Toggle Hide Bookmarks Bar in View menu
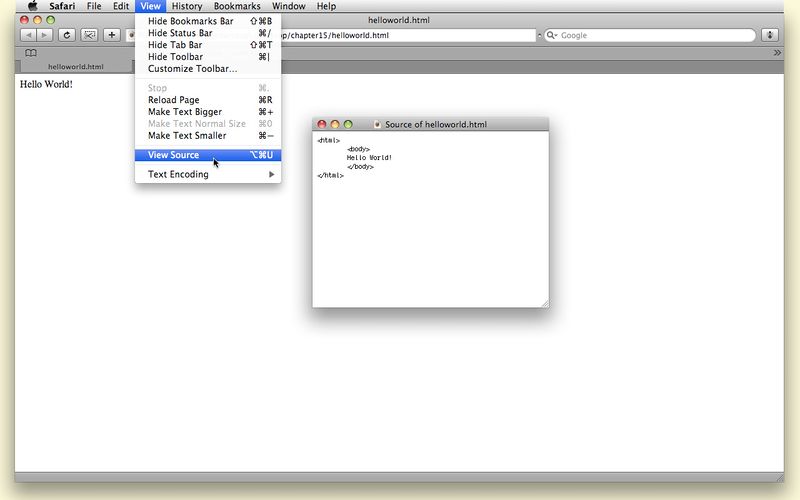The width and height of the screenshot is (800, 500). coord(190,21)
